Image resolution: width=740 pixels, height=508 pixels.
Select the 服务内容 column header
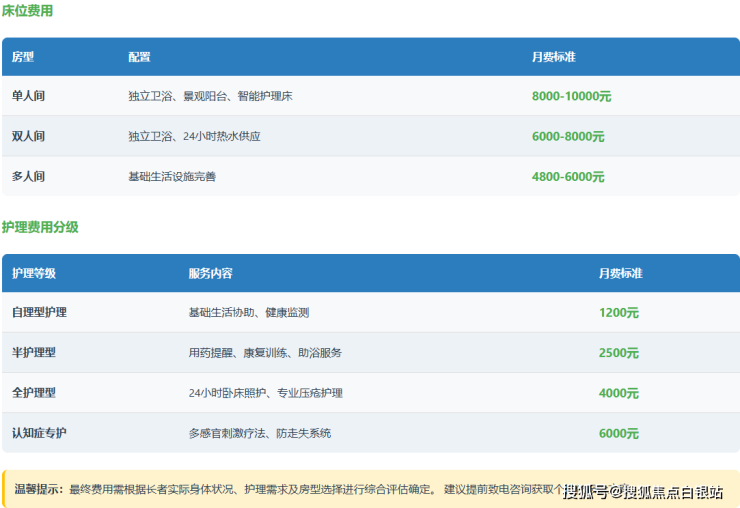coord(210,273)
